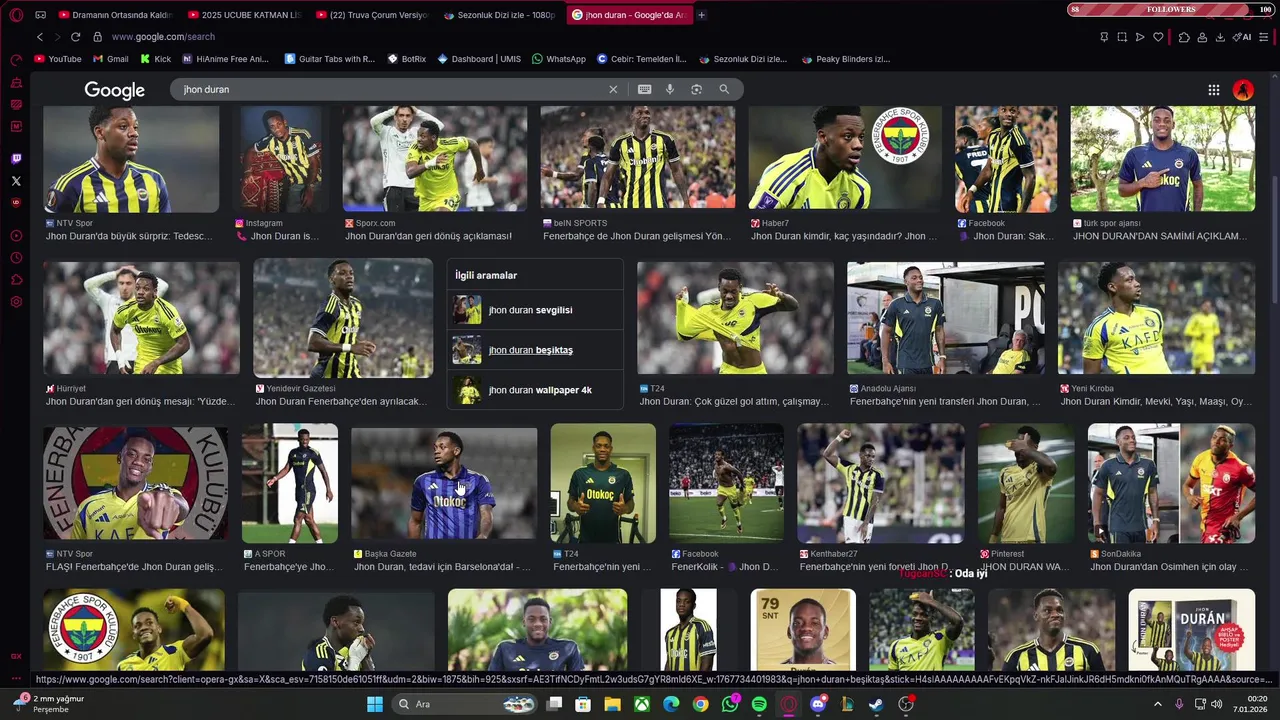
Task: Open Opera GX sidebar settings gear
Action: pyautogui.click(x=16, y=302)
